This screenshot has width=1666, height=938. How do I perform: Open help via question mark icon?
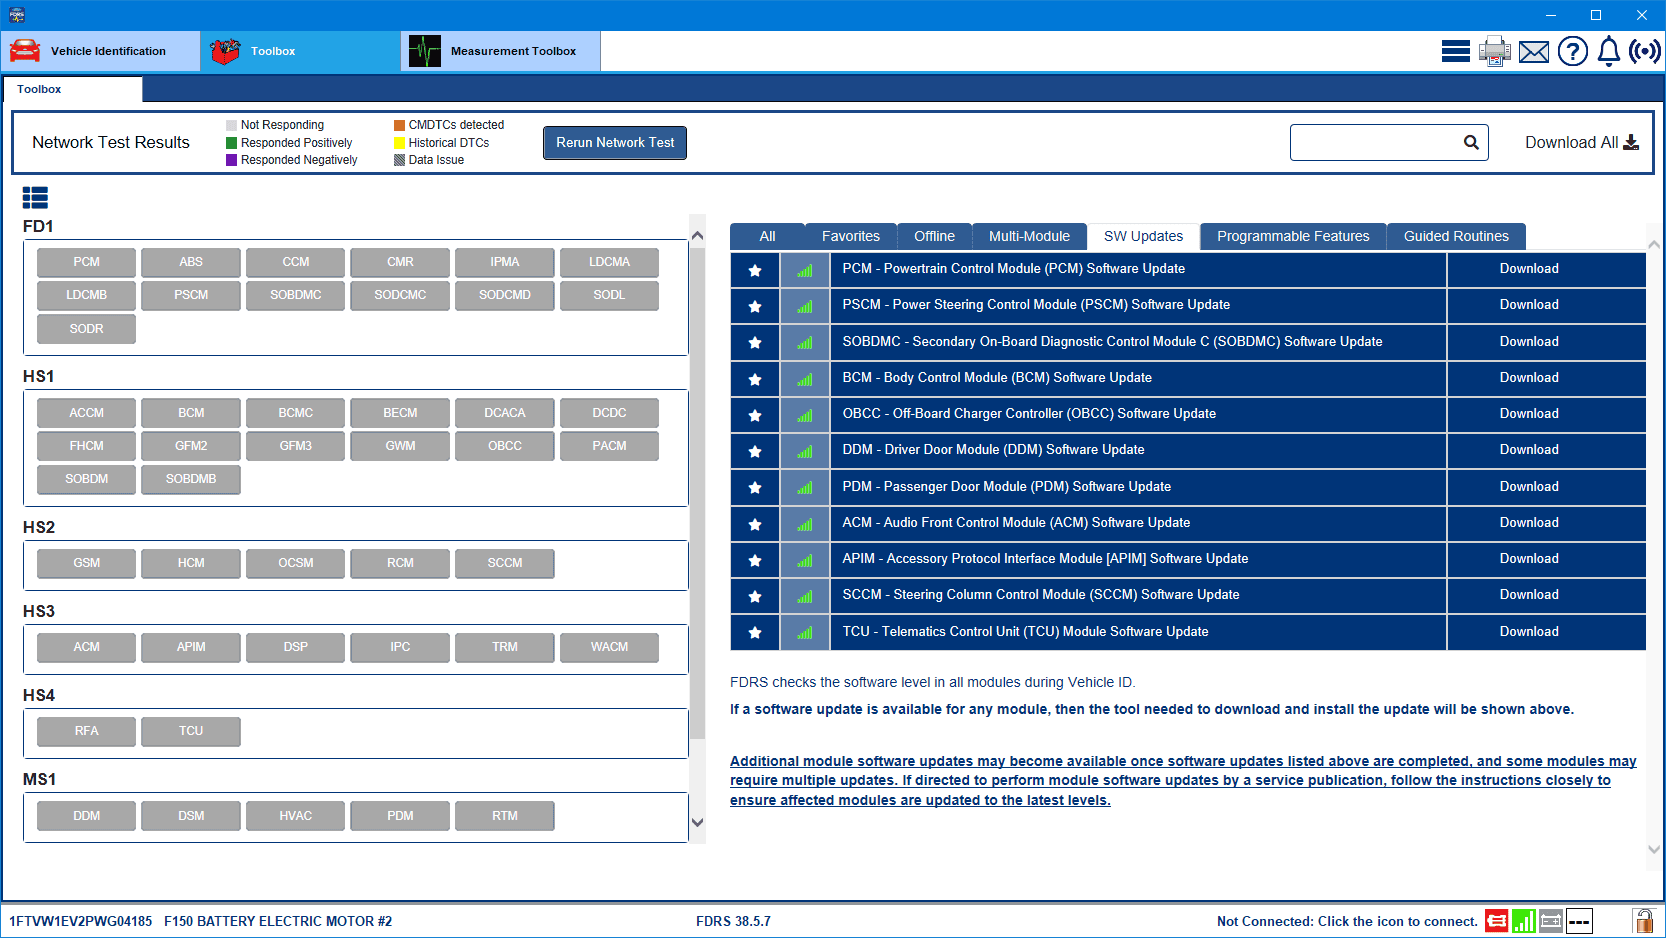[1572, 51]
